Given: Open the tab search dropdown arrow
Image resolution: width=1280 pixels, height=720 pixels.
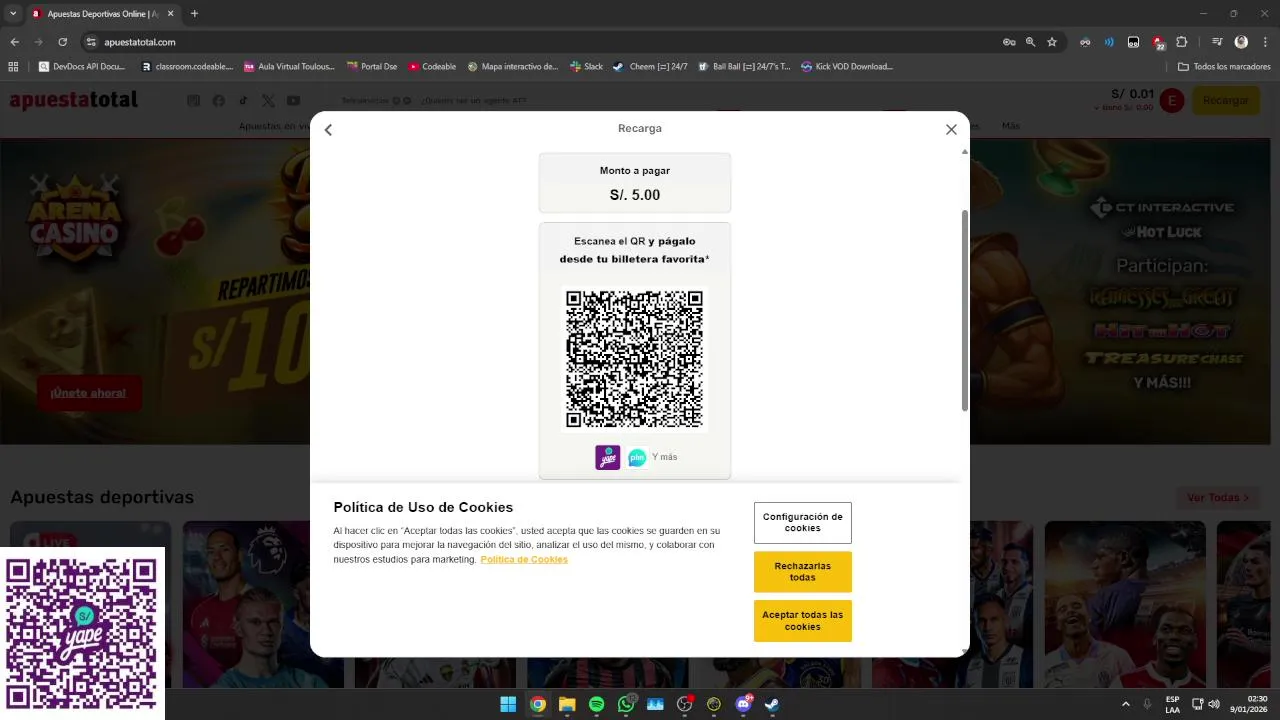Looking at the screenshot, I should click(13, 13).
